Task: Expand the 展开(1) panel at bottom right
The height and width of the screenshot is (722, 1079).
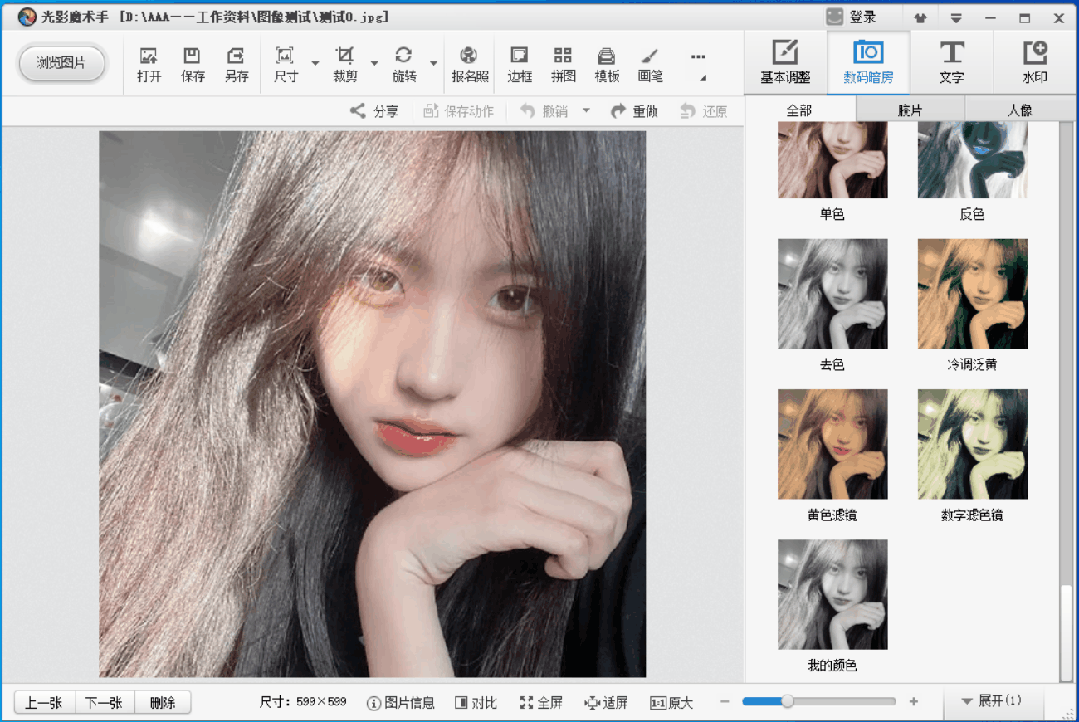Action: click(x=990, y=701)
